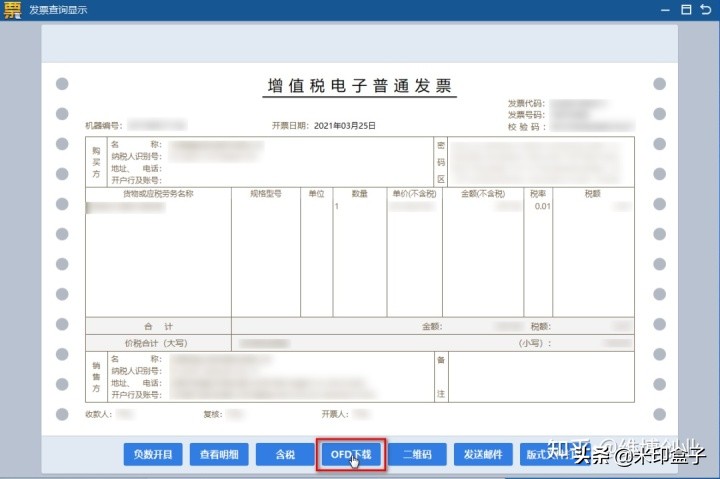Image resolution: width=720 pixels, height=479 pixels.
Task: Click the 单价(不含税) column header
Action: tap(414, 193)
